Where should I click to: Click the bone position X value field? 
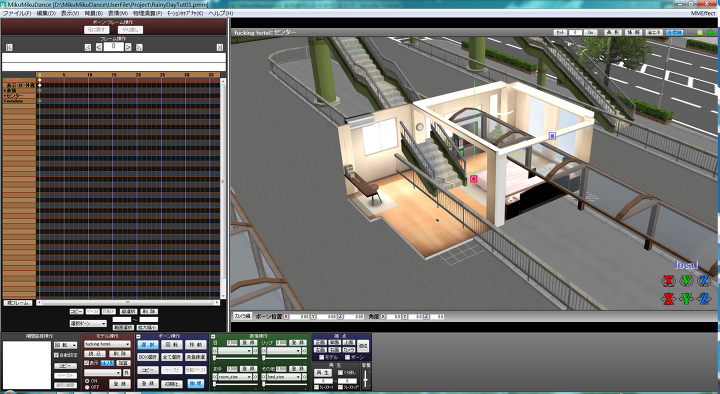299,316
